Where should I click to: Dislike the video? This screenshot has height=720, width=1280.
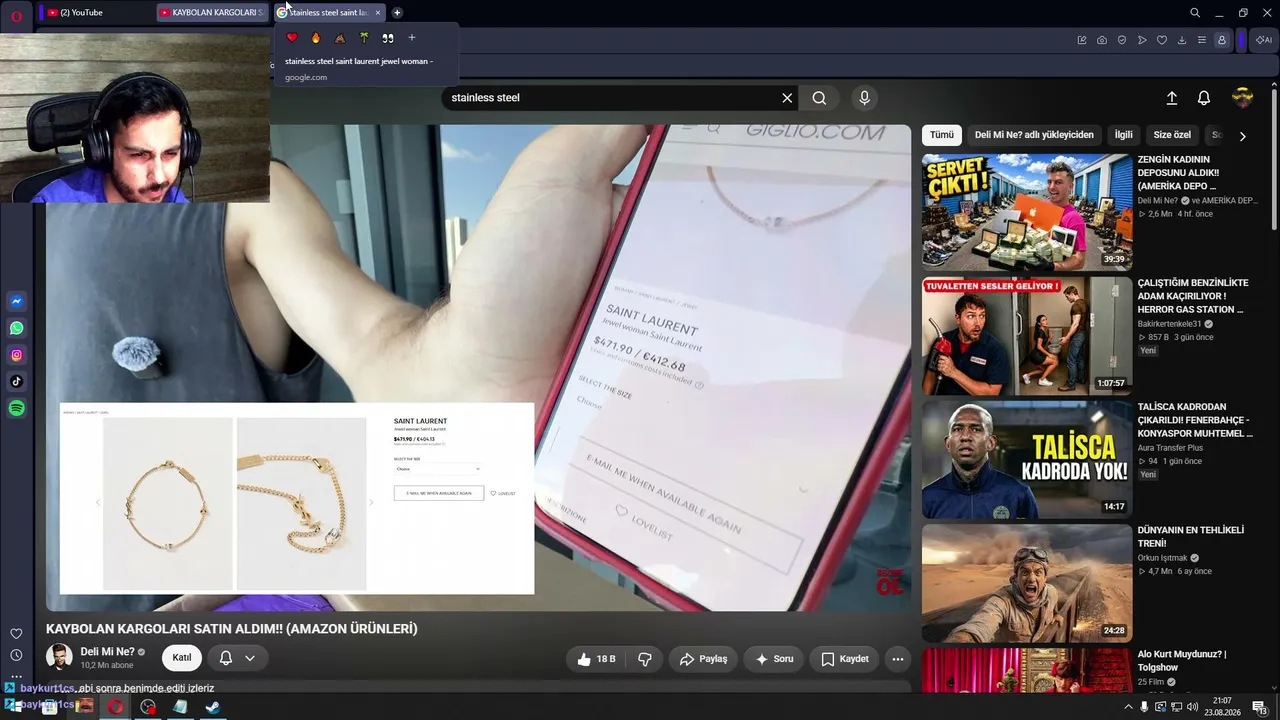[645, 659]
